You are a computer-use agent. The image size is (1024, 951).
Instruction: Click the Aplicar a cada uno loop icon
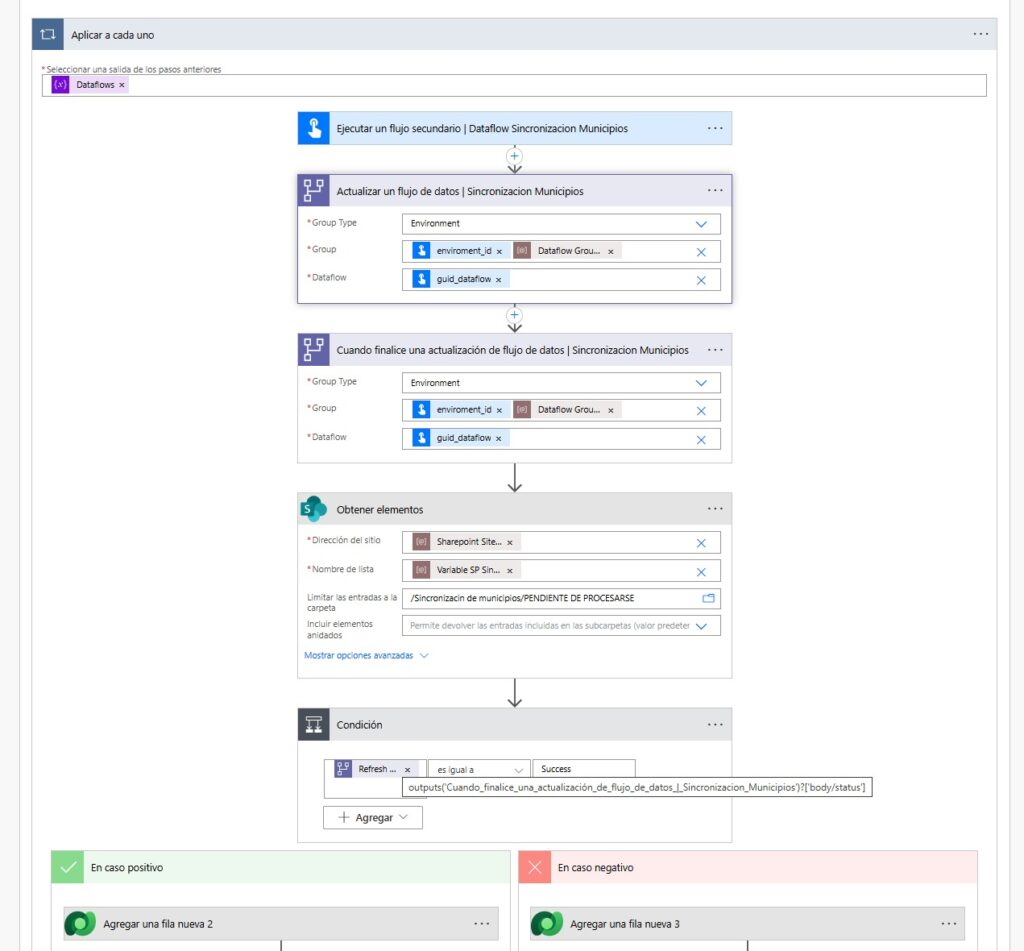pyautogui.click(x=47, y=34)
